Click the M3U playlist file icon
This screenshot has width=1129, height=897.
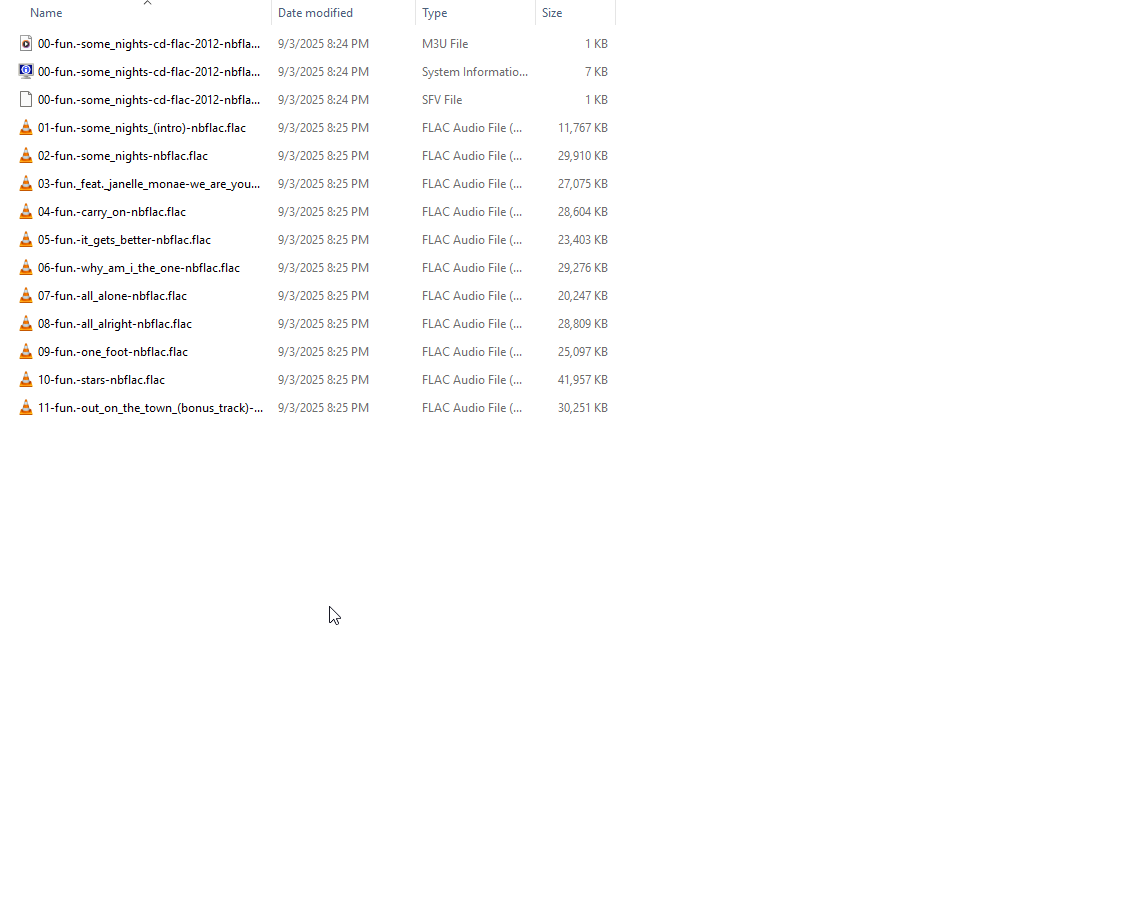[26, 44]
